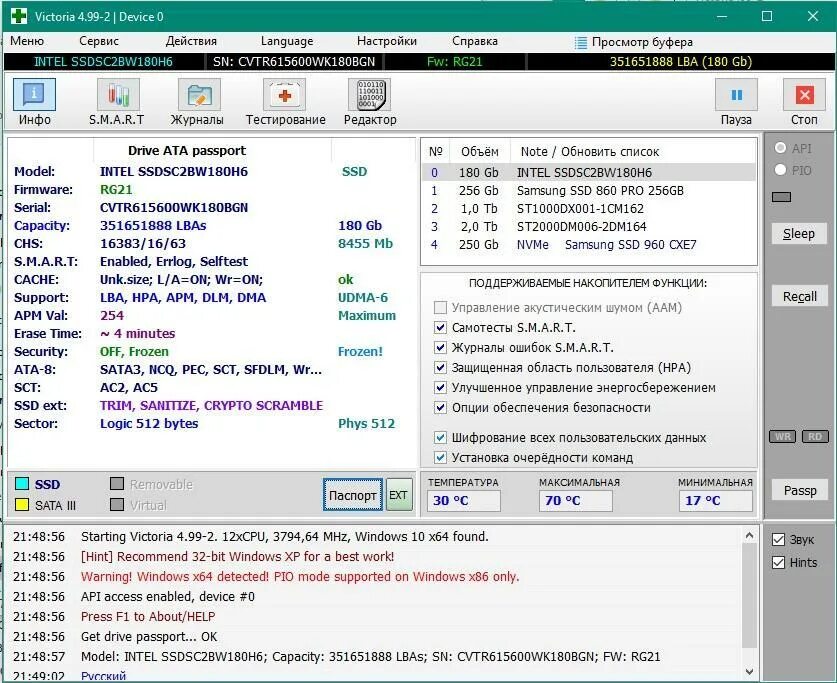Viewport: 837px width, 683px height.
Task: Click the МАКСИМАЛЬНАЯ 70 °C field
Action: click(x=575, y=501)
